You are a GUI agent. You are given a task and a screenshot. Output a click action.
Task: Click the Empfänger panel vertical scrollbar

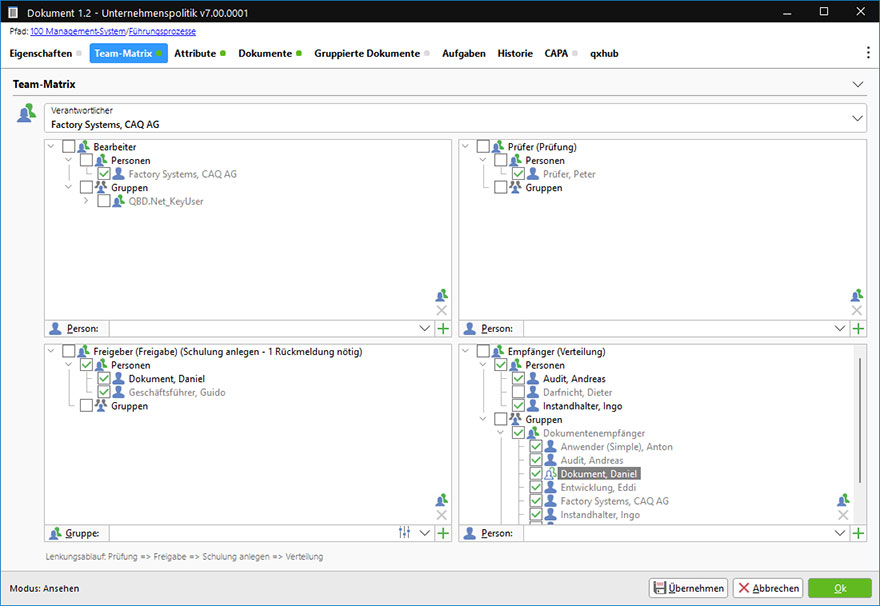tap(857, 420)
